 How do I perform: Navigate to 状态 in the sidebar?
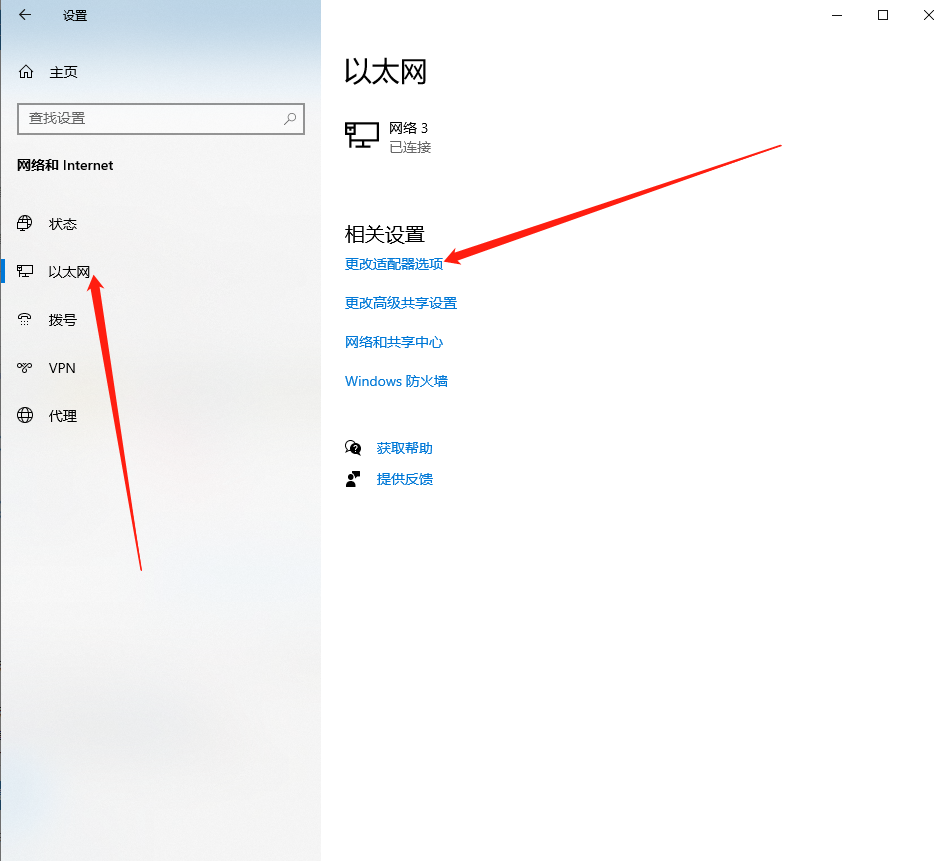[x=63, y=223]
